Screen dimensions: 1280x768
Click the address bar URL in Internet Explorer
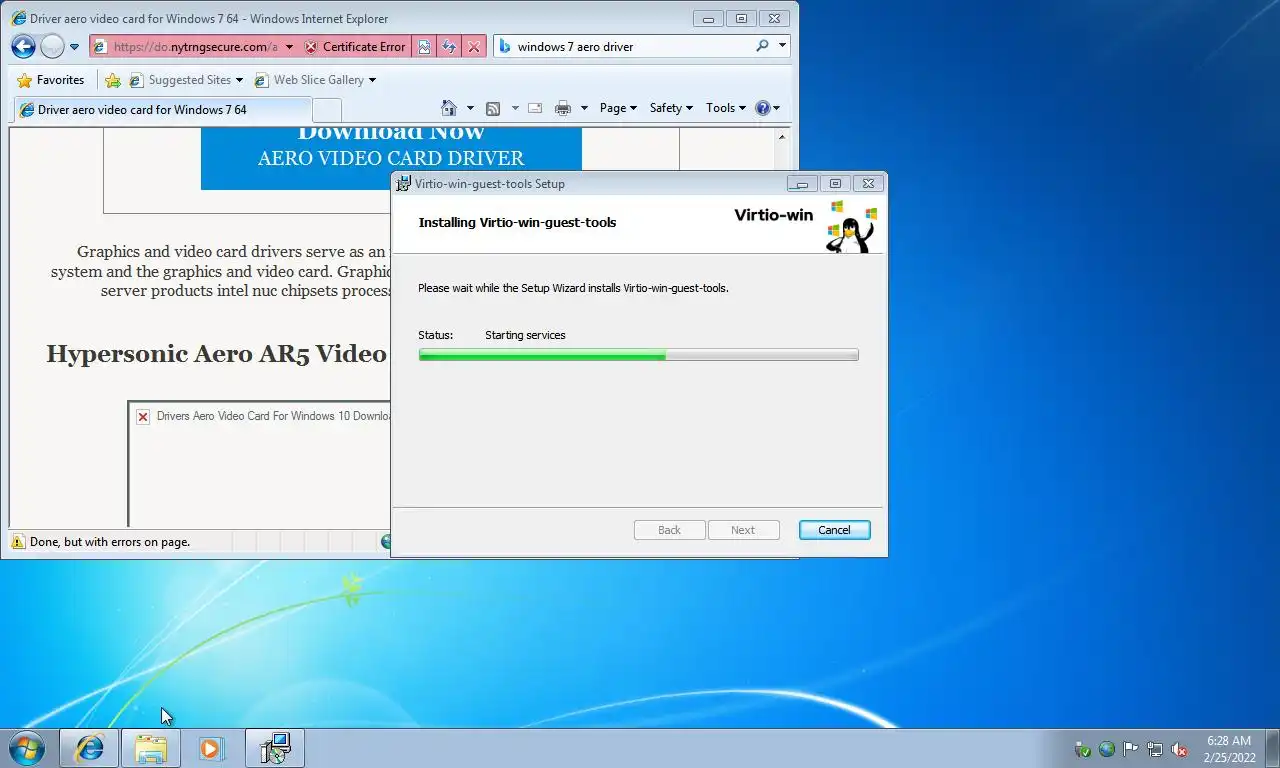[194, 46]
